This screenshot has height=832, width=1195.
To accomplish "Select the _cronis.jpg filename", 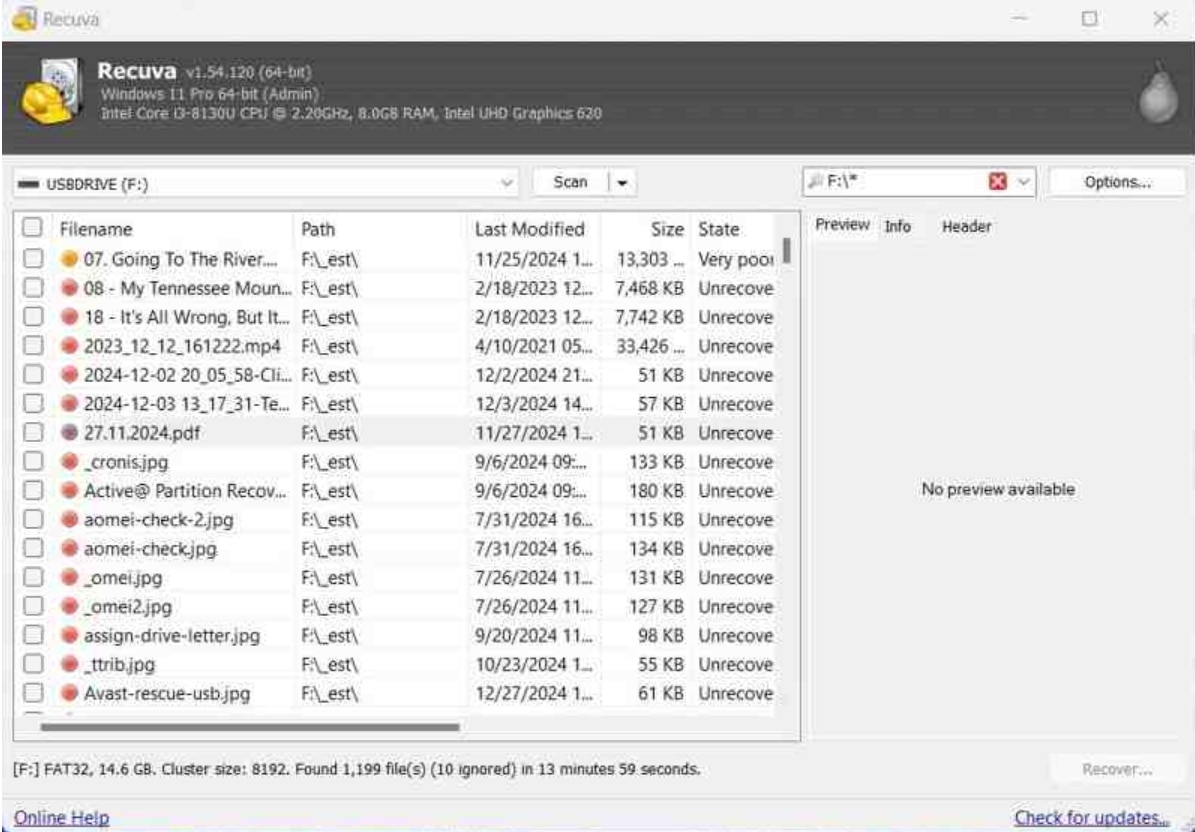I will 126,462.
